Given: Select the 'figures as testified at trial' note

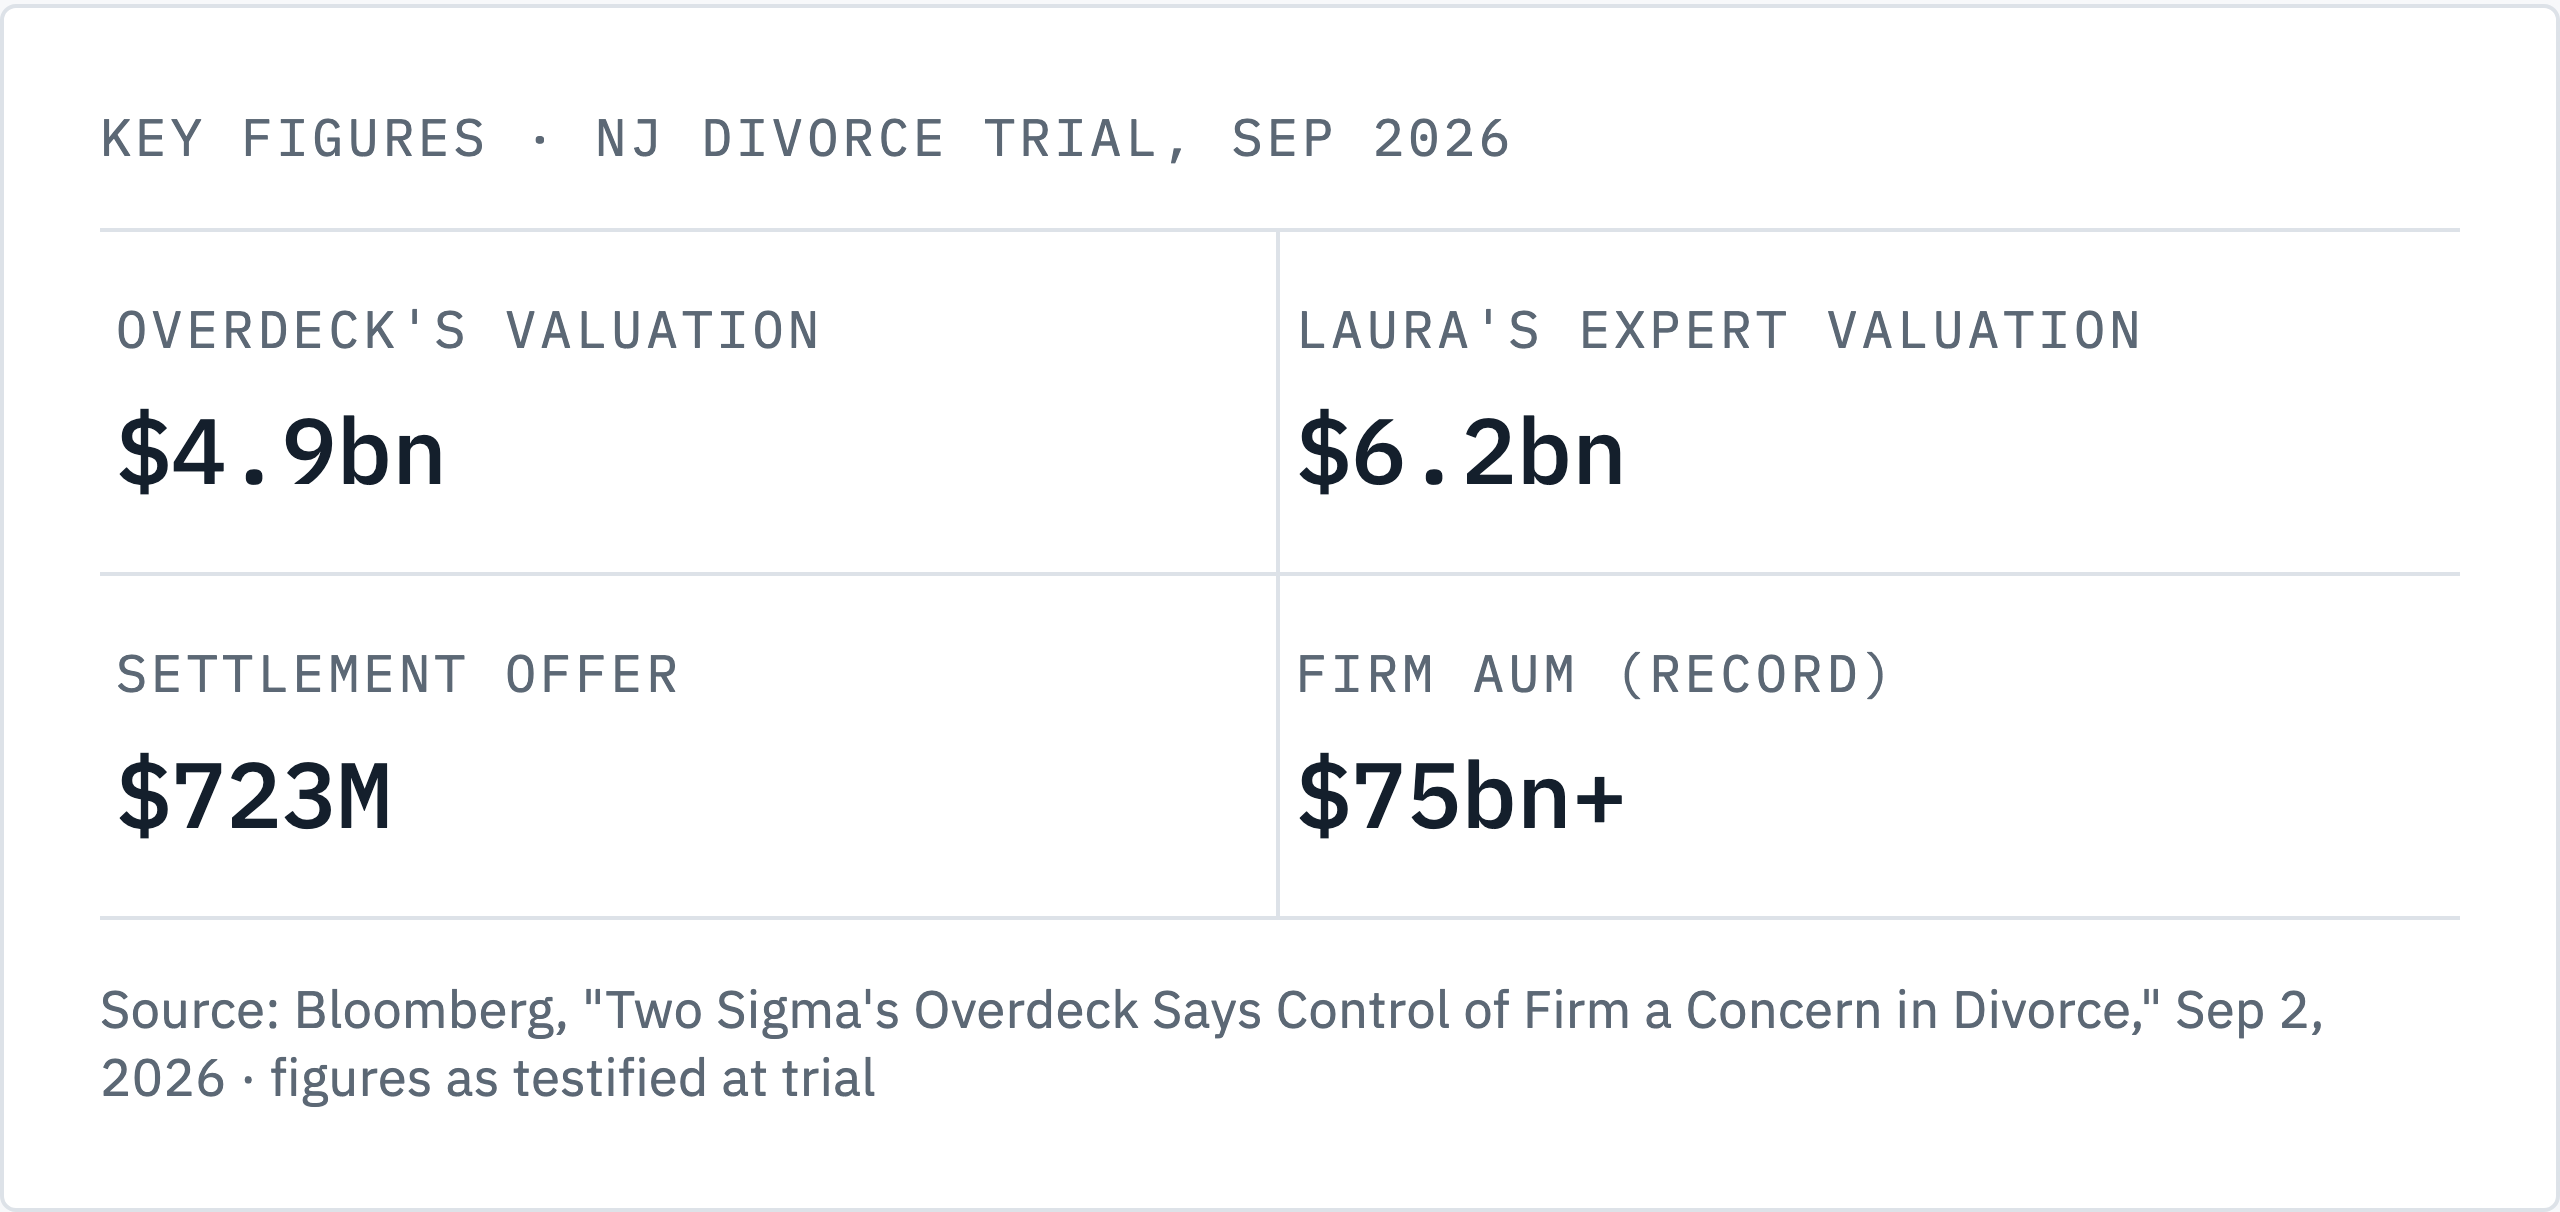Looking at the screenshot, I should 572,1079.
